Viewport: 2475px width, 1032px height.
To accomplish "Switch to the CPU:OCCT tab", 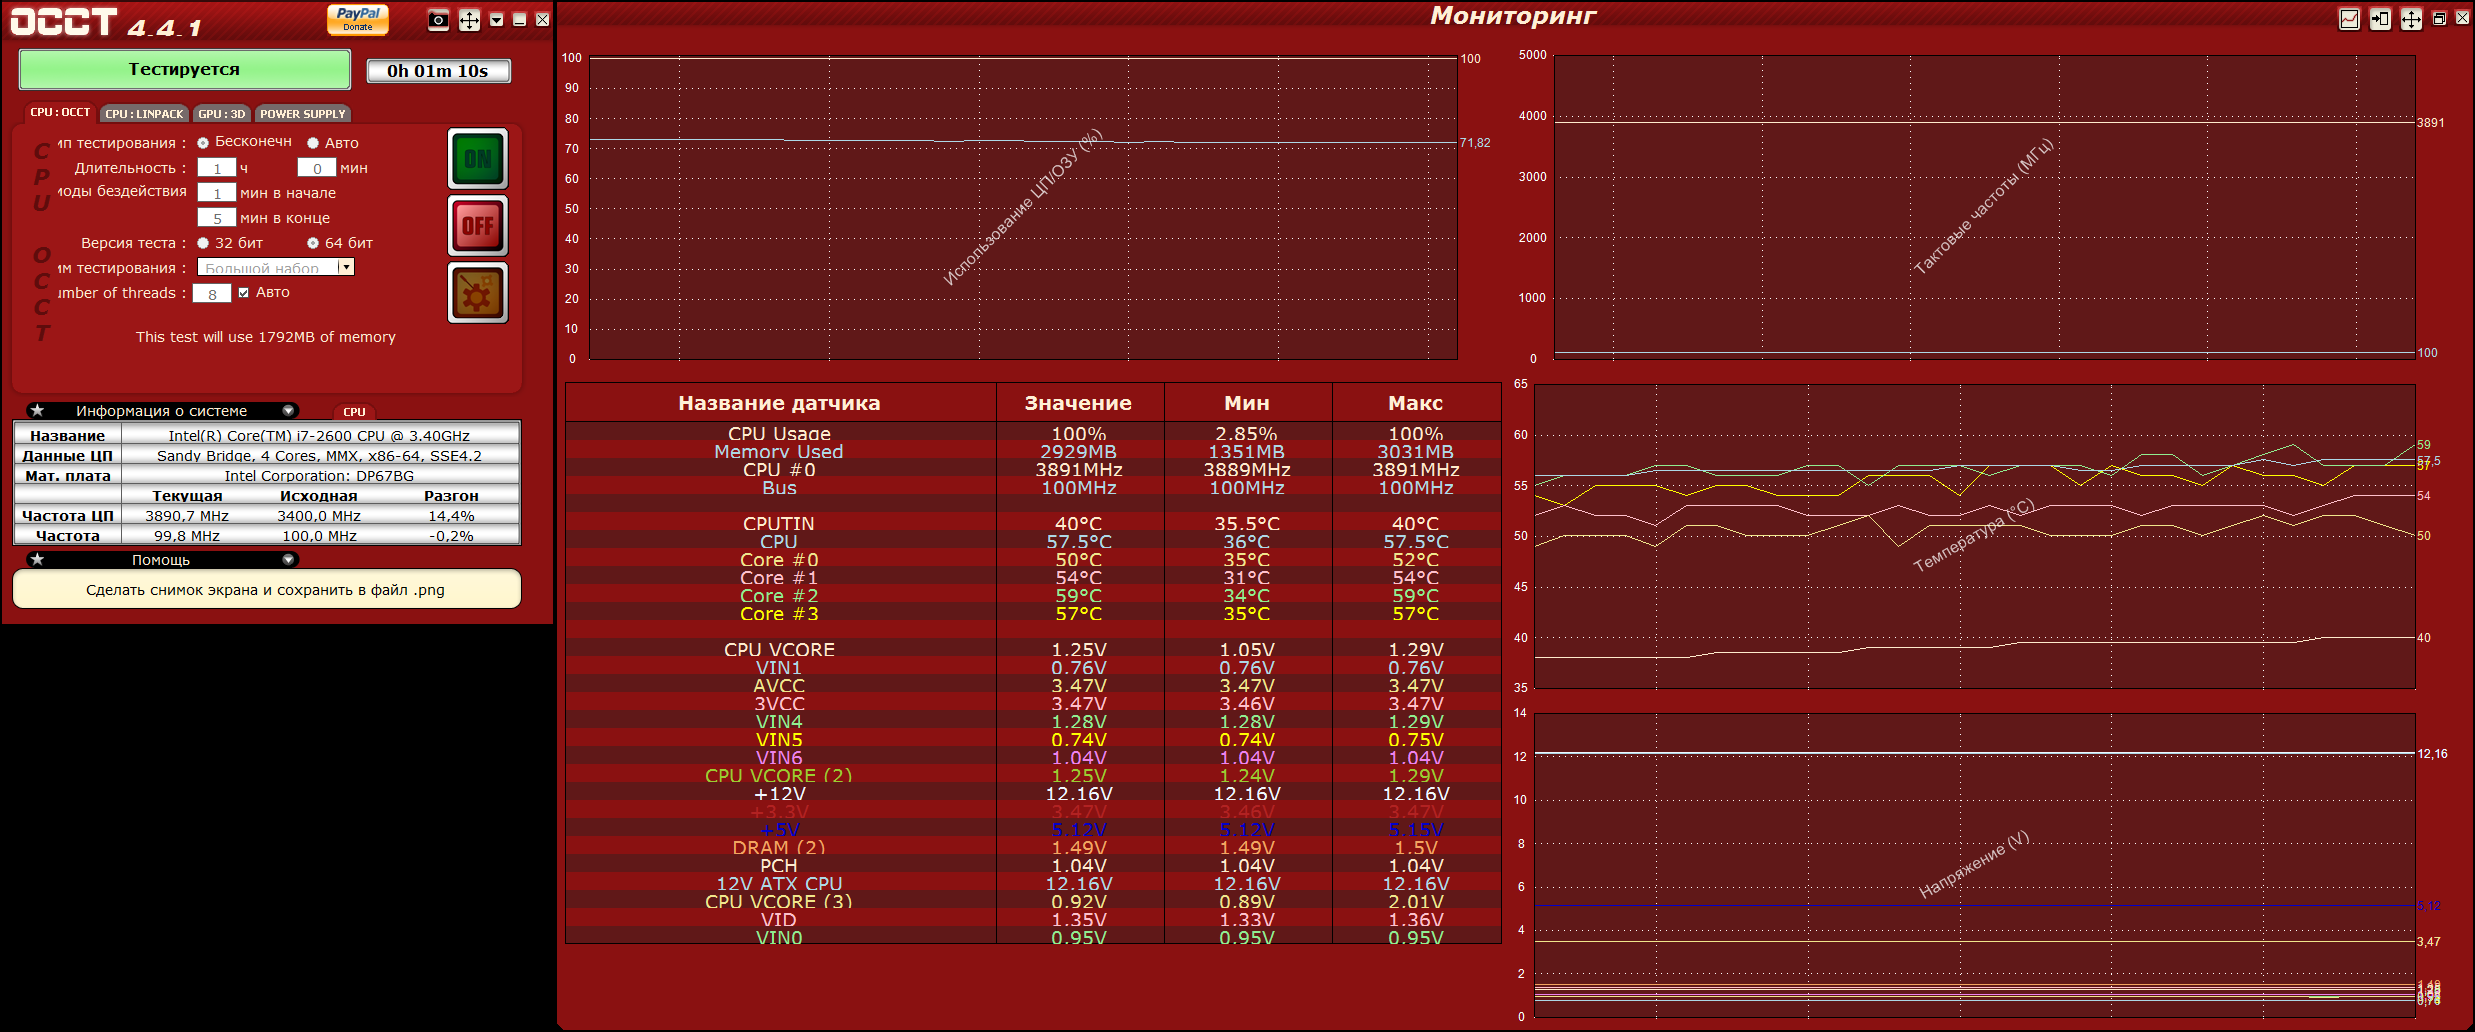I will (x=60, y=113).
